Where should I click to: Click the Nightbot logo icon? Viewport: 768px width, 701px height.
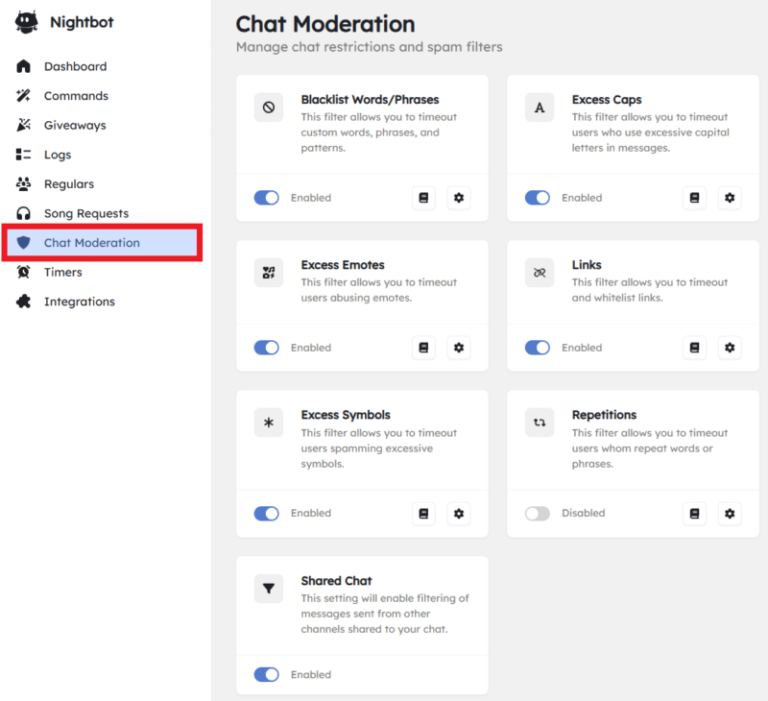click(27, 22)
